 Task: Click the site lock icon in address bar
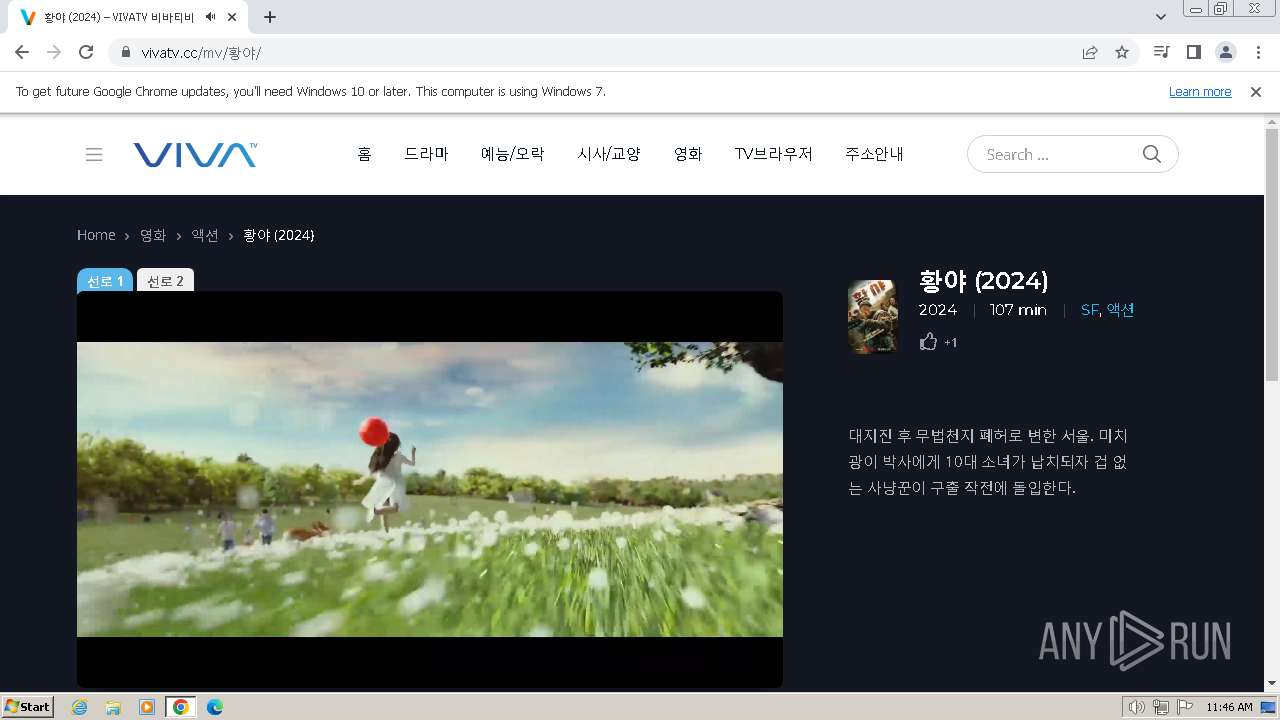[x=126, y=52]
